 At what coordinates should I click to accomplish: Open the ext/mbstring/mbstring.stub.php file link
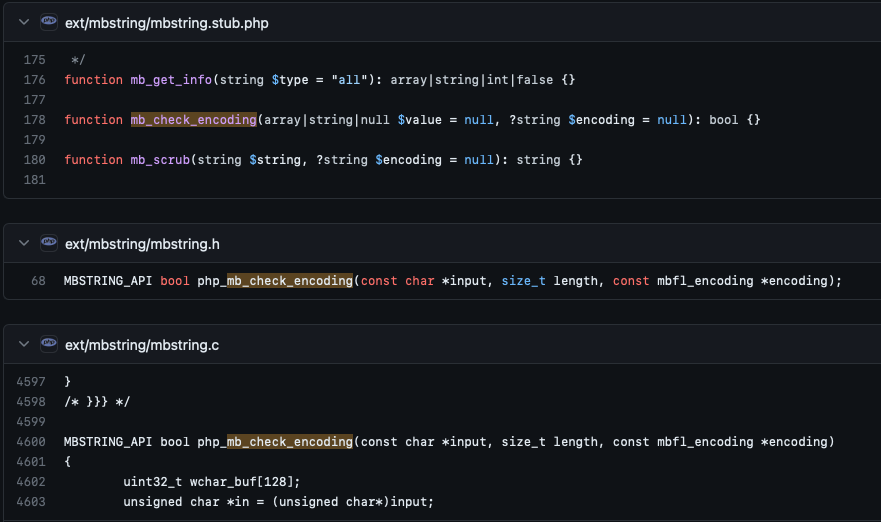(166, 22)
